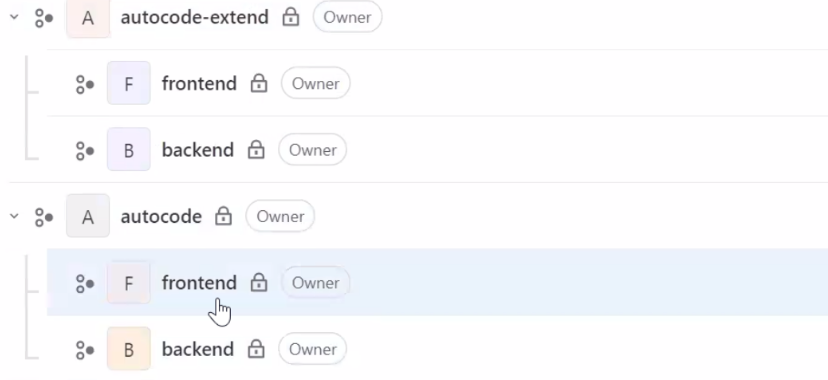Open frontend subgroup under autocode-extend
828x380 pixels.
(199, 83)
